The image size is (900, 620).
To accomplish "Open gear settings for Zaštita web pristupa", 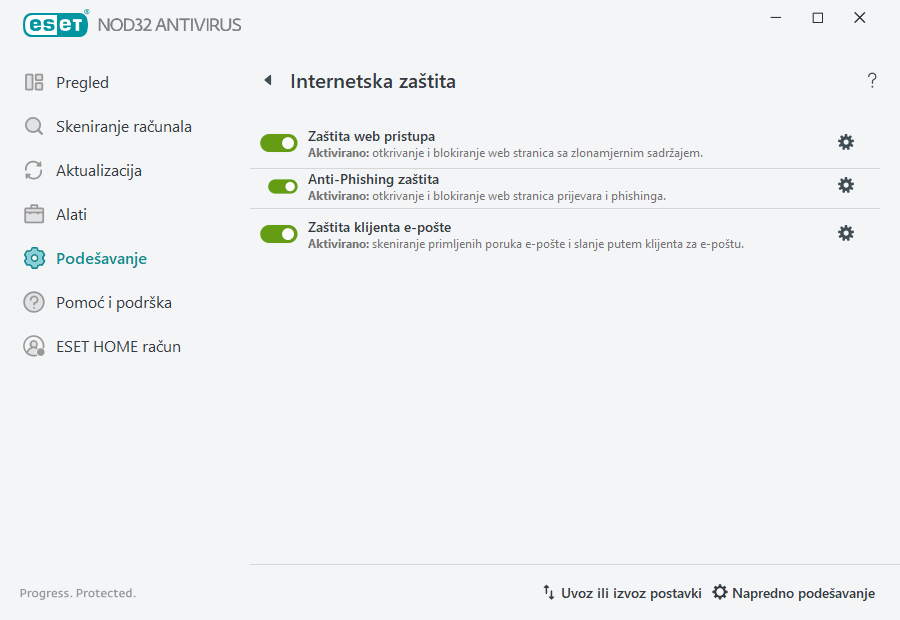I will coord(846,142).
